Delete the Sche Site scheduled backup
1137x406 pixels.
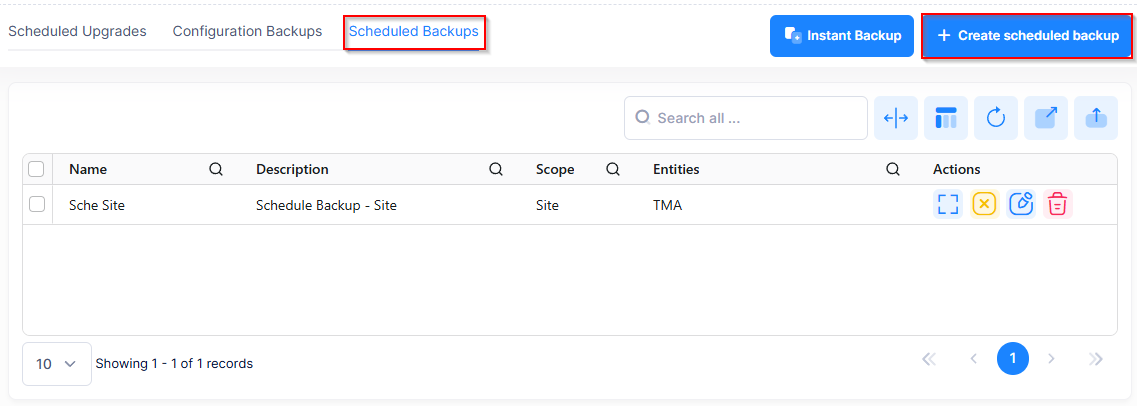pyautogui.click(x=1057, y=204)
